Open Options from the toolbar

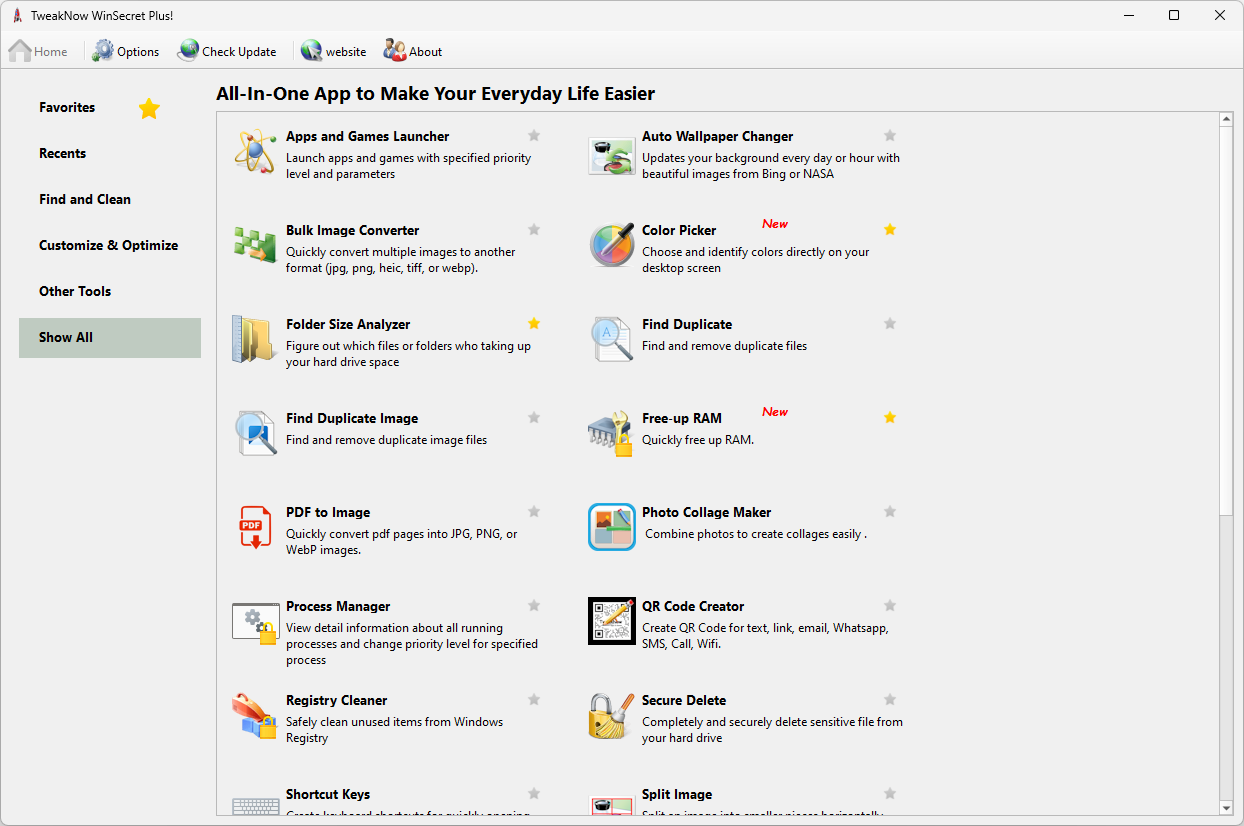pyautogui.click(x=126, y=51)
